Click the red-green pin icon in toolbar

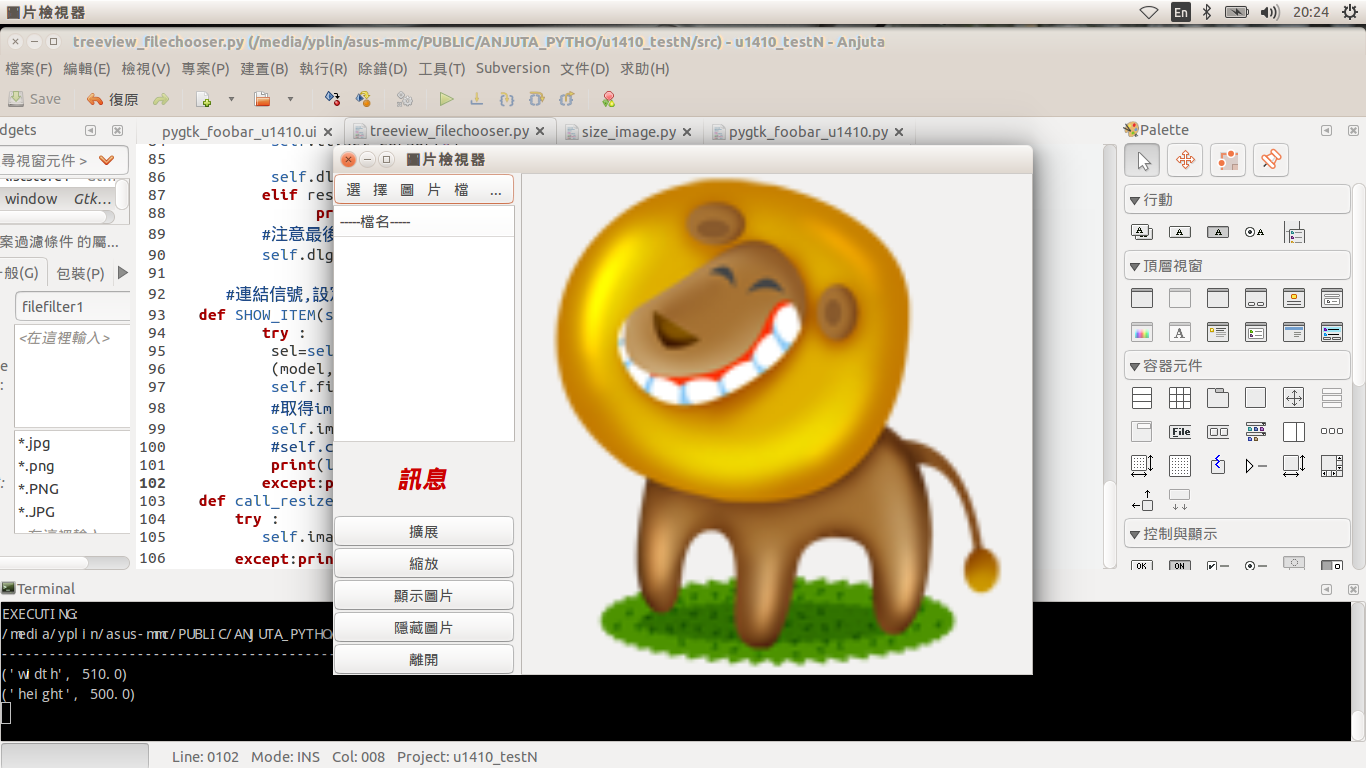[608, 99]
